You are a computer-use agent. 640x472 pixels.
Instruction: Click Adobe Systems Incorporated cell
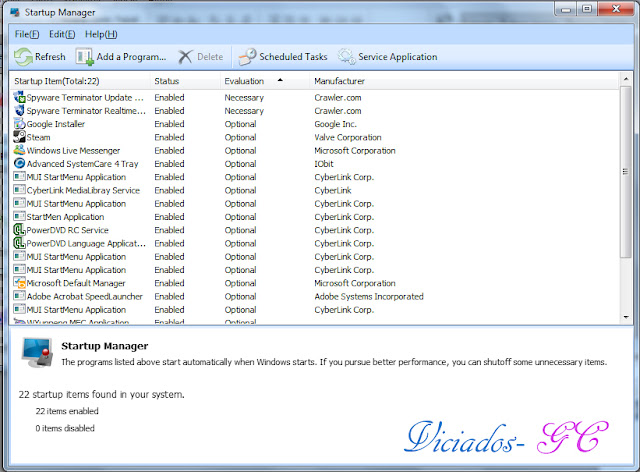coord(369,296)
